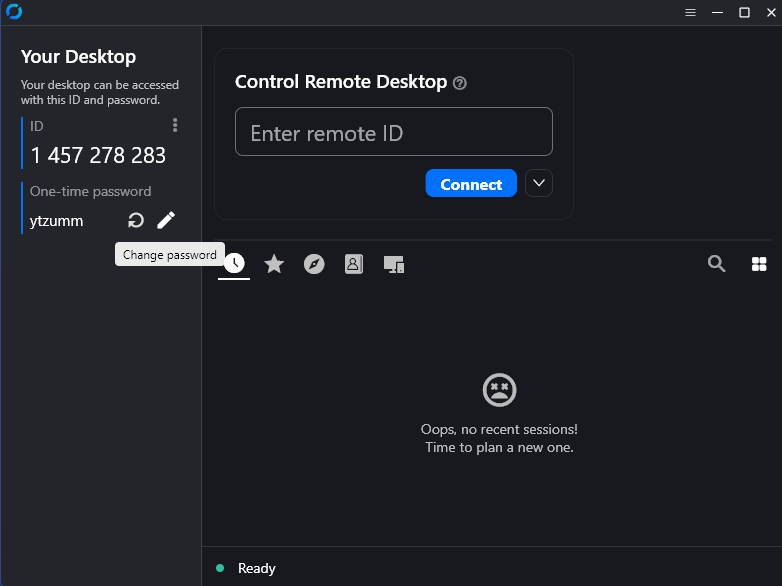Select the ID number 1 457 278 283
Viewport: 782px width, 586px height.
98,156
